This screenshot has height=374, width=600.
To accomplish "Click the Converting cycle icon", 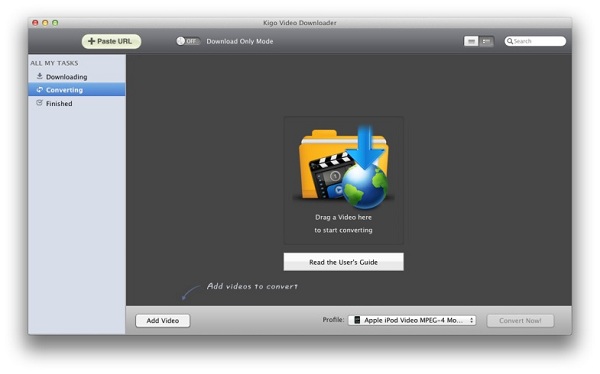I will (x=39, y=90).
